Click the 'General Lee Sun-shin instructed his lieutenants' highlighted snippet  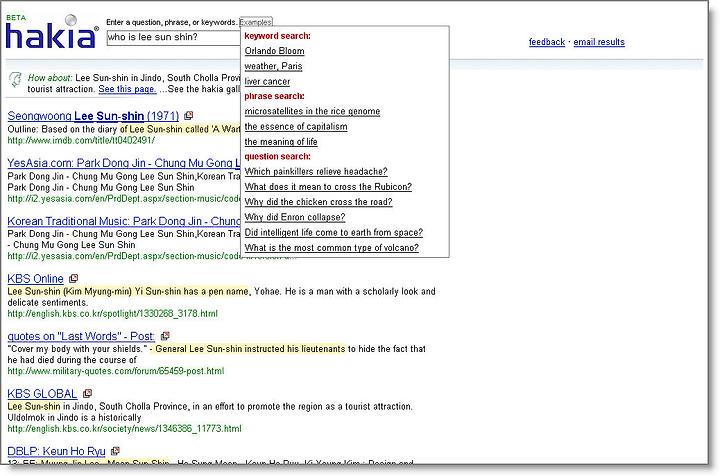250,349
